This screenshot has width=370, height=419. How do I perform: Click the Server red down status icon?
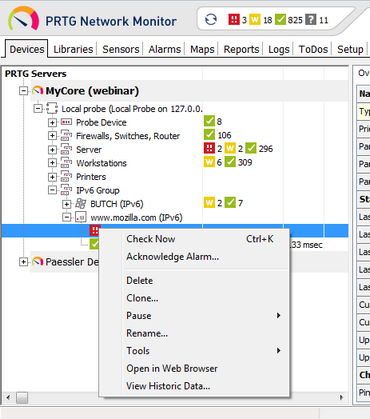209,148
